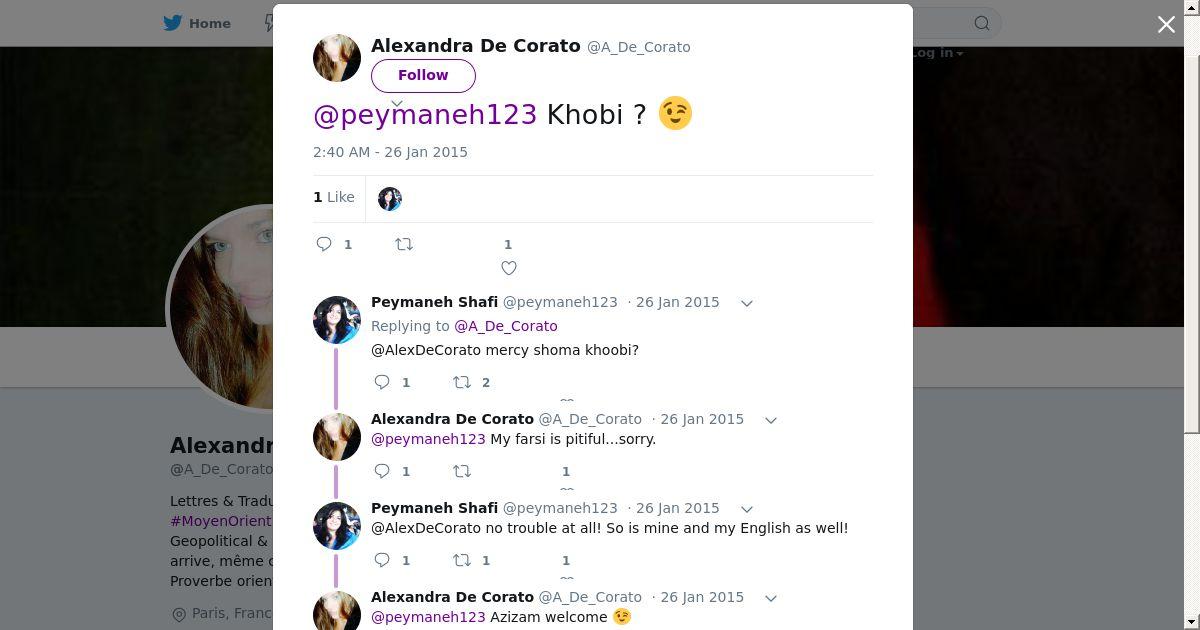Image resolution: width=1200 pixels, height=630 pixels.
Task: Open options chevron on 'Azizam welcome' tweet
Action: 770,598
